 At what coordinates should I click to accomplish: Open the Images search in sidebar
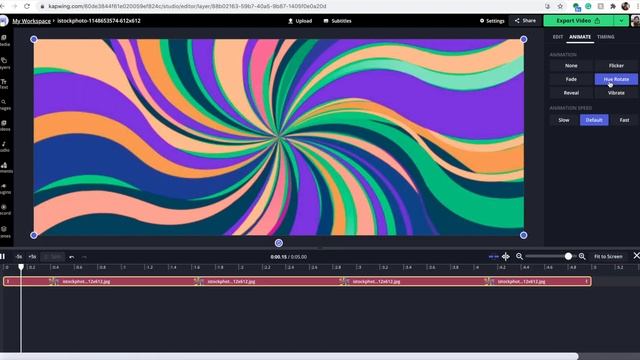click(x=4, y=104)
